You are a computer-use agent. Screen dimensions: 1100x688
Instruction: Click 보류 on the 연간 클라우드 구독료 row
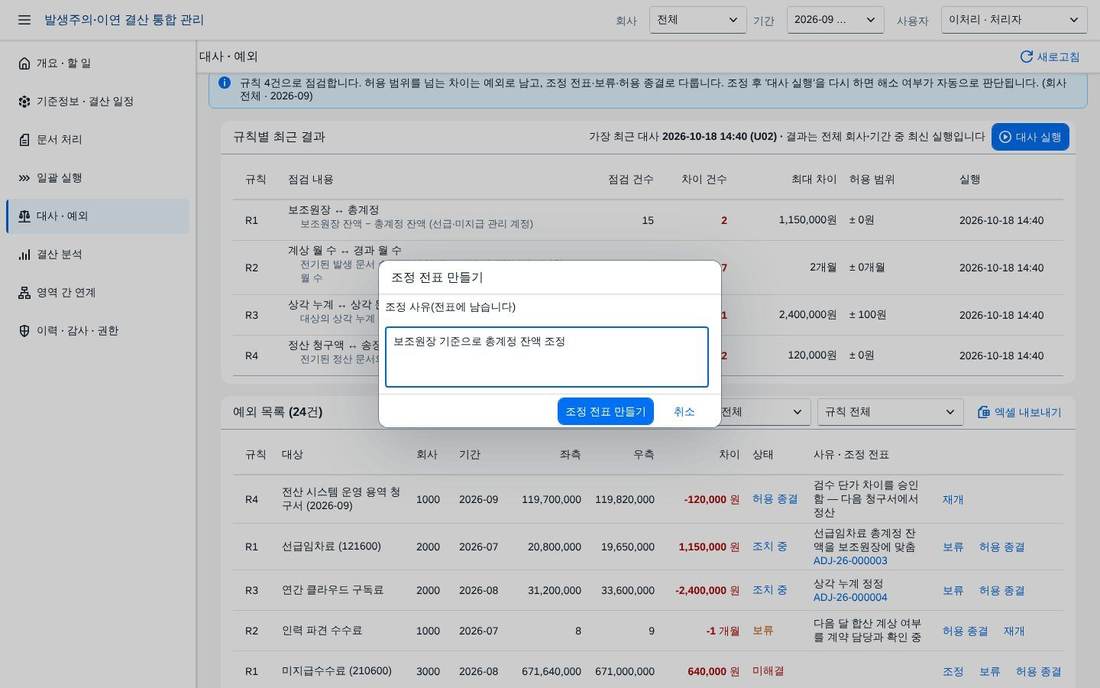953,591
